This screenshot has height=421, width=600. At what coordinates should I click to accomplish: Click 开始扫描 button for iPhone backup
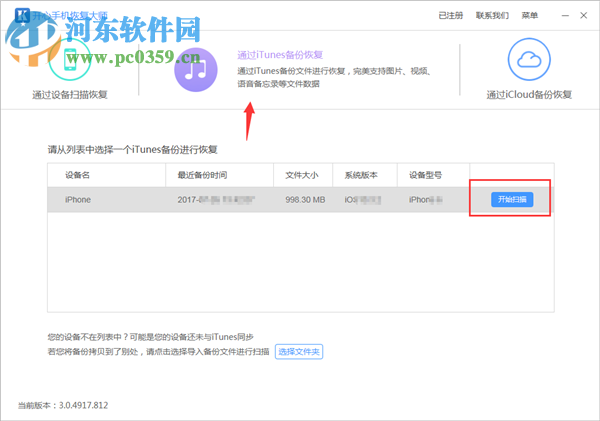pyautogui.click(x=512, y=199)
